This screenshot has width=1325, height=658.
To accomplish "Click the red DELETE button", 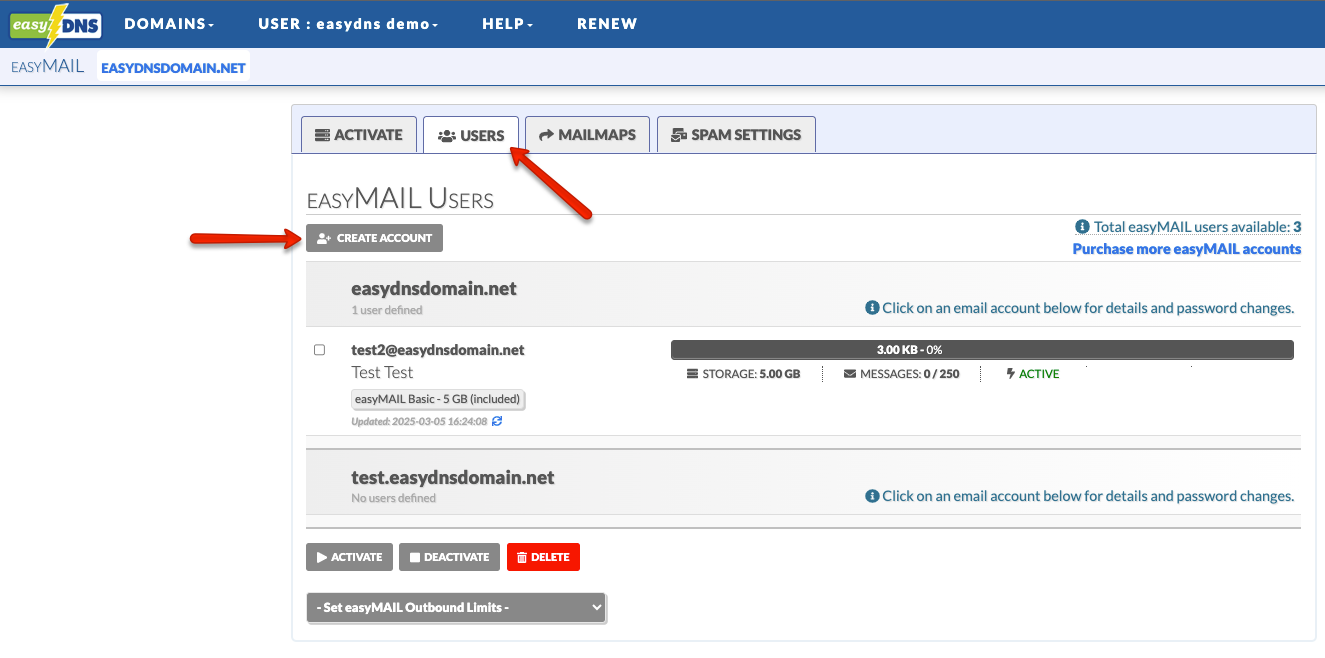I will 543,557.
